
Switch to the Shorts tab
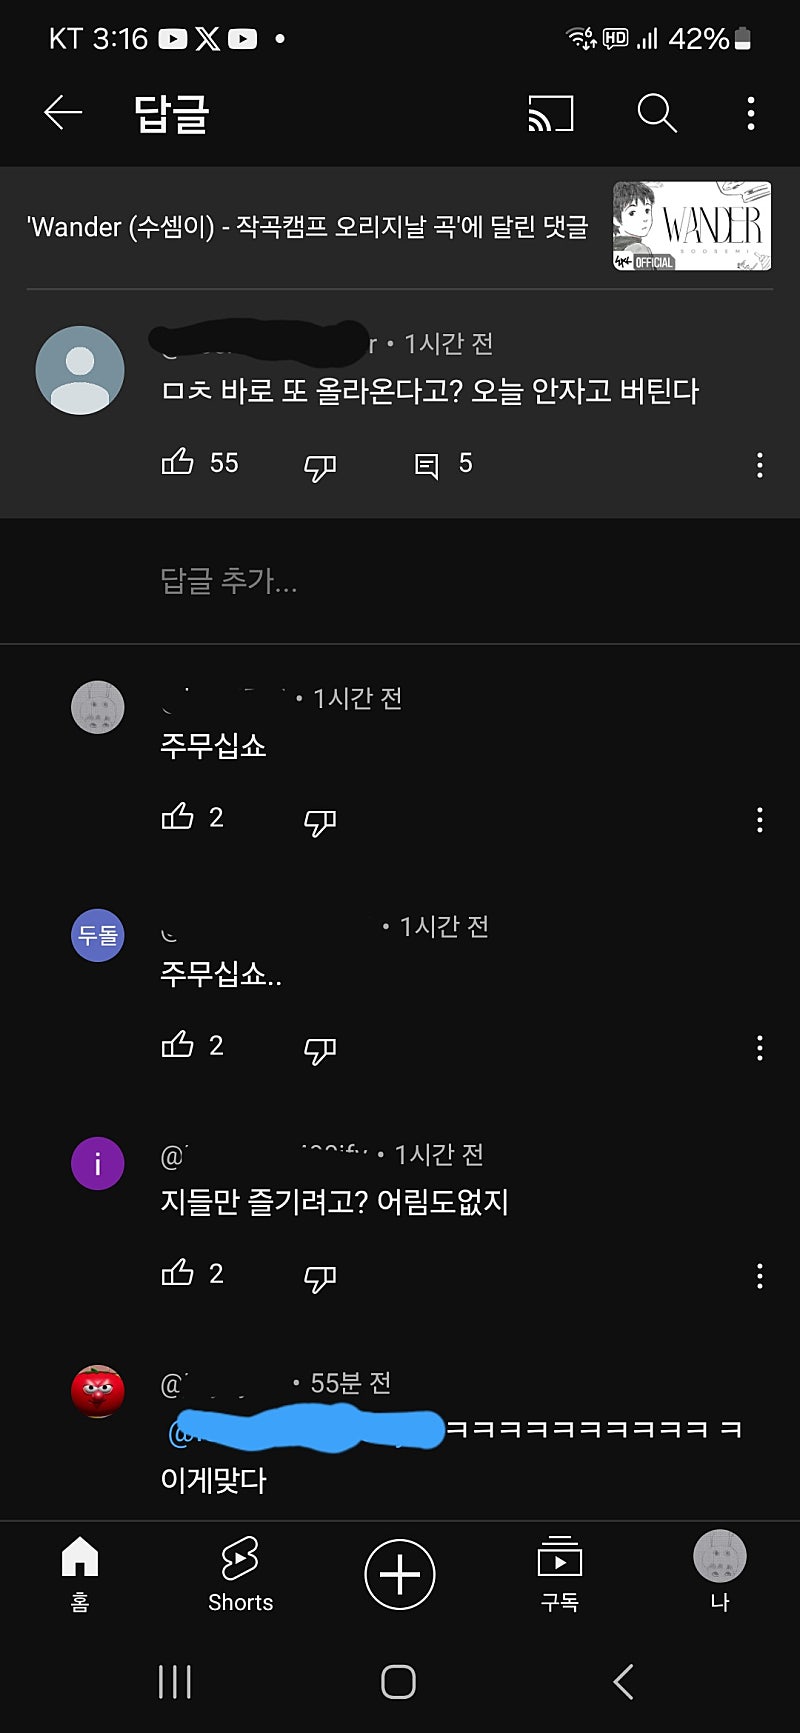click(x=240, y=1575)
